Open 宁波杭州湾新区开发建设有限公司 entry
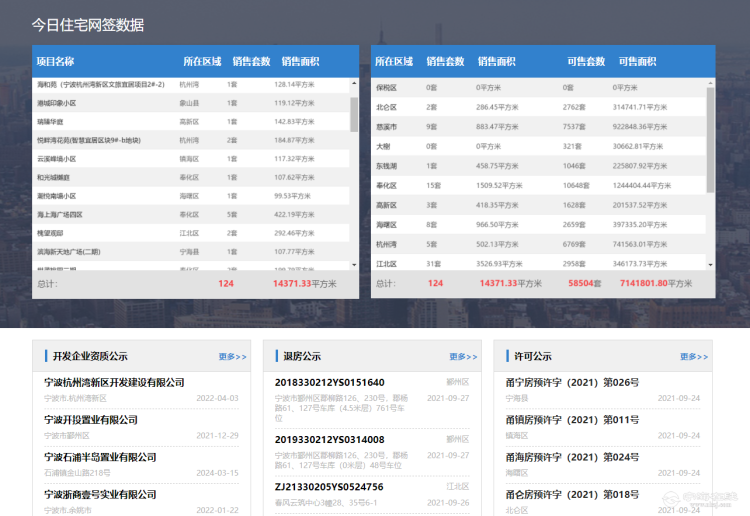 pos(114,383)
